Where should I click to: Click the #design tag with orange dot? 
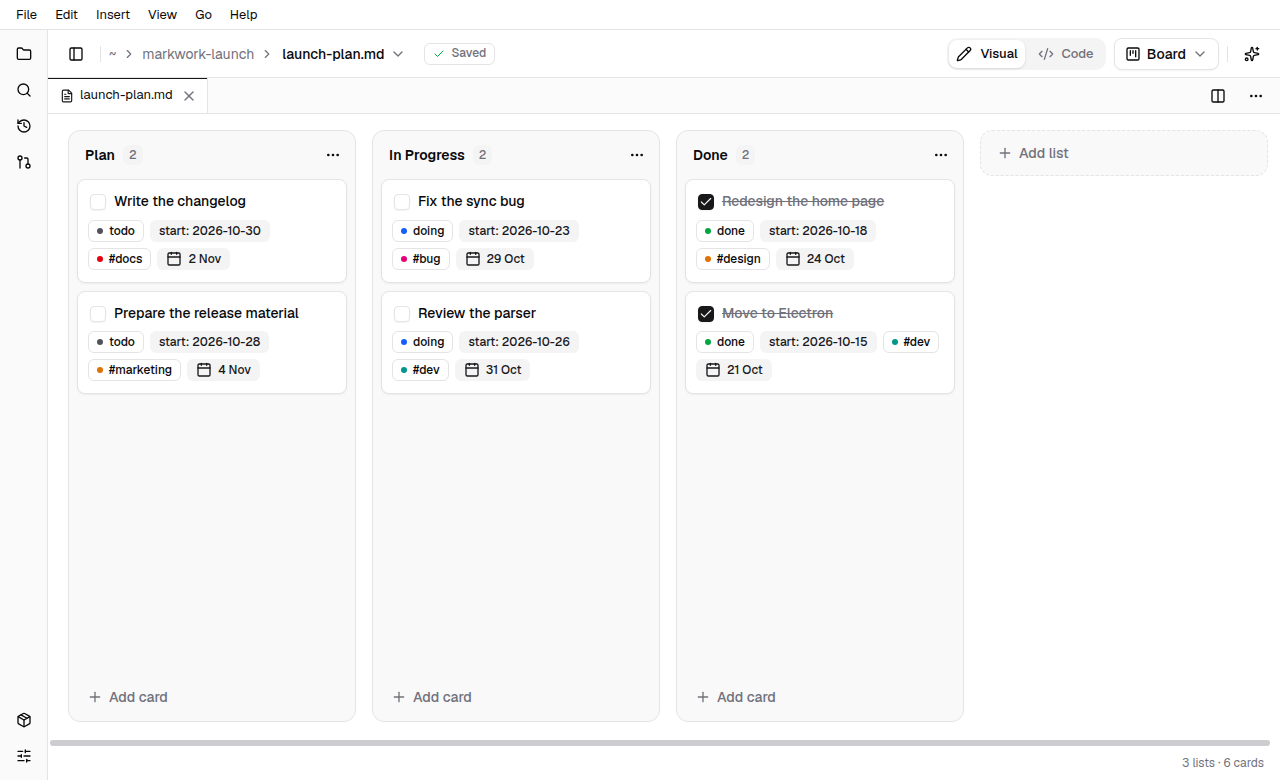click(733, 259)
